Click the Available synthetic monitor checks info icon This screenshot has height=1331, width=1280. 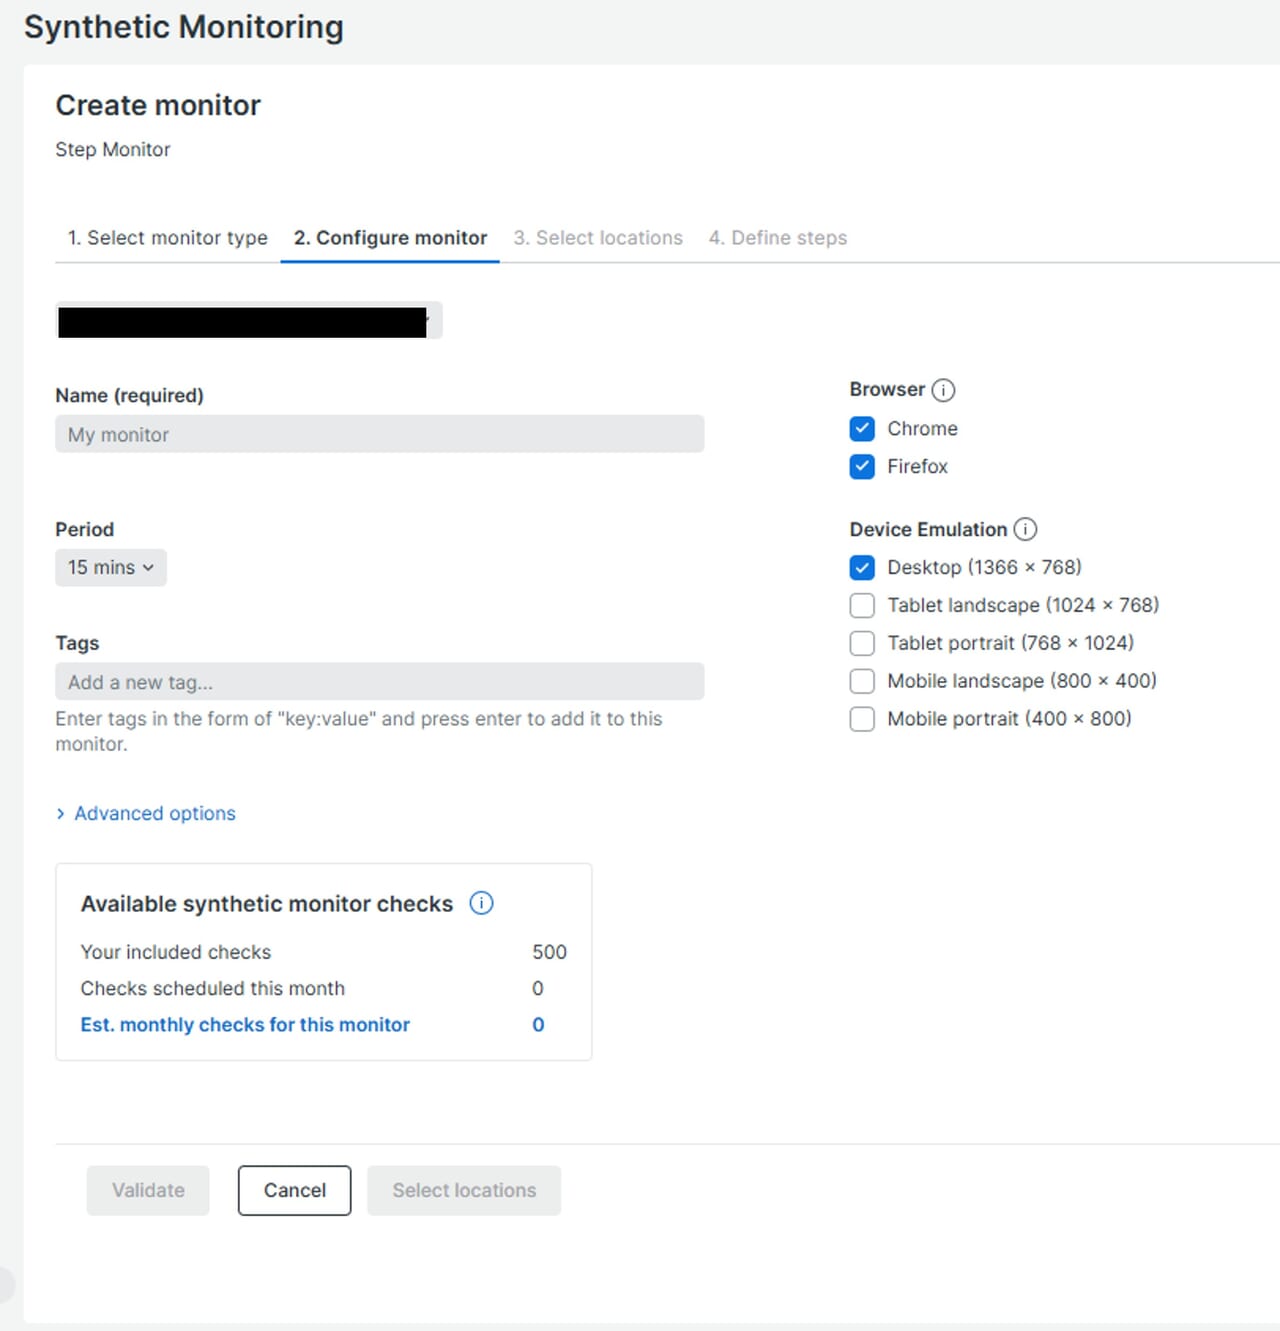pos(481,903)
